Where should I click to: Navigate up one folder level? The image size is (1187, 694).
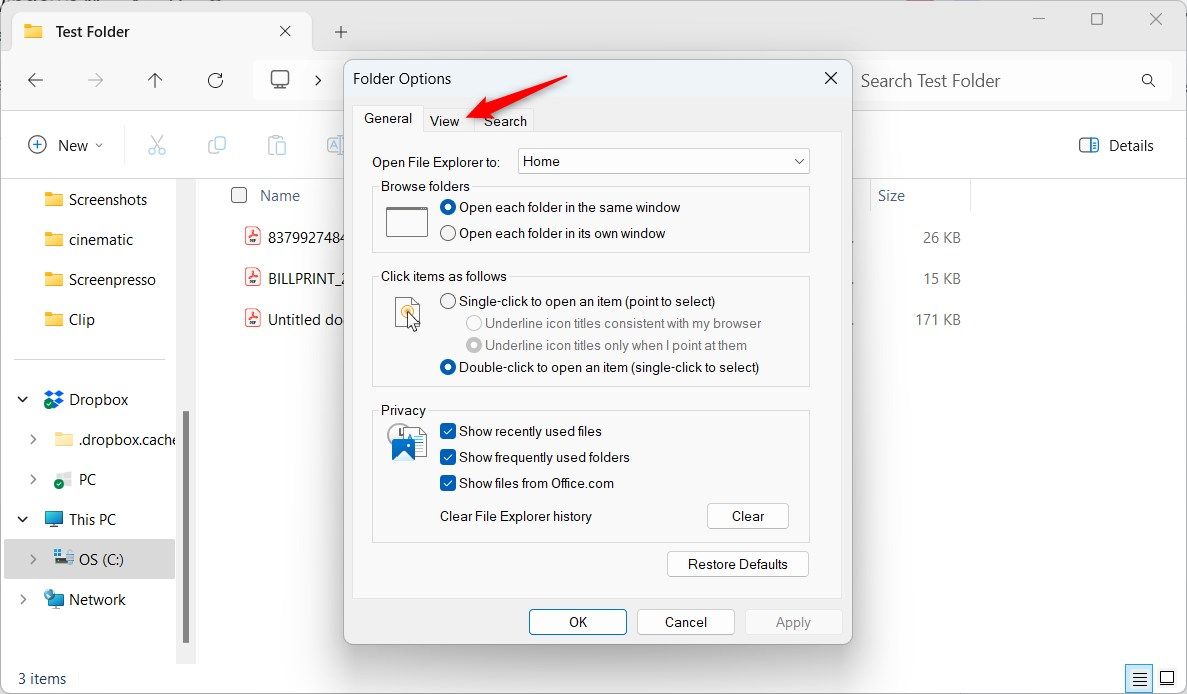click(x=155, y=80)
